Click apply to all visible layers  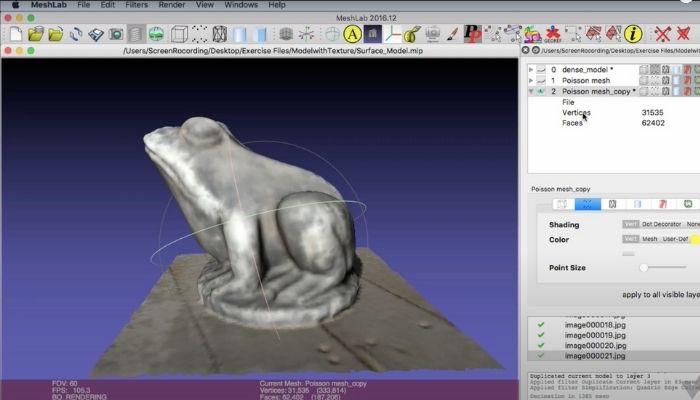tap(661, 295)
